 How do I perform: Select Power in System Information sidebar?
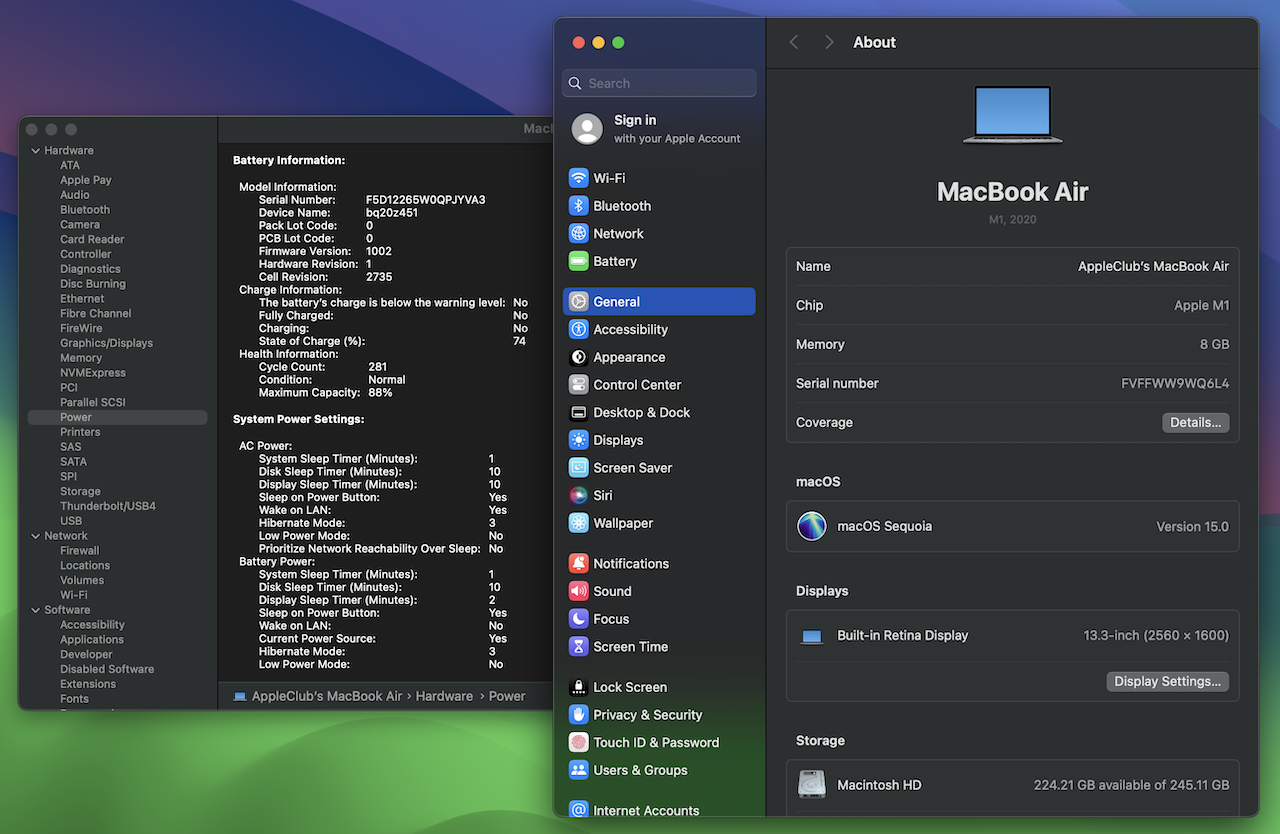click(118, 417)
